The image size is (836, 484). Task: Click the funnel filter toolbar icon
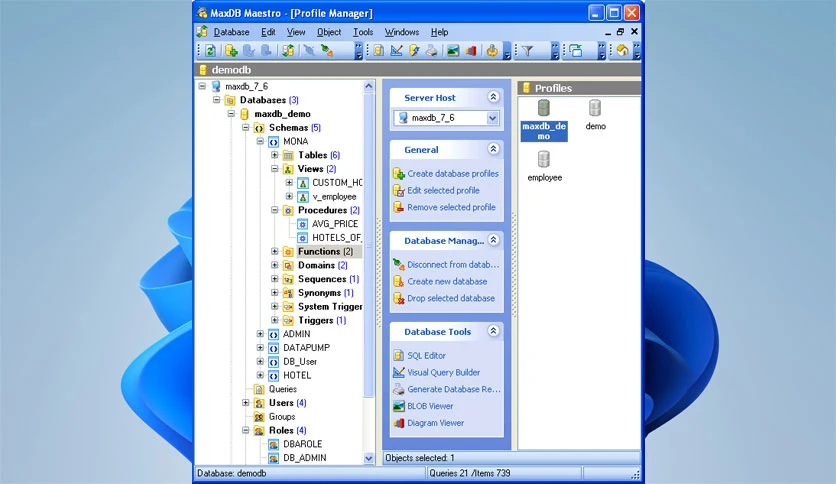click(x=528, y=51)
